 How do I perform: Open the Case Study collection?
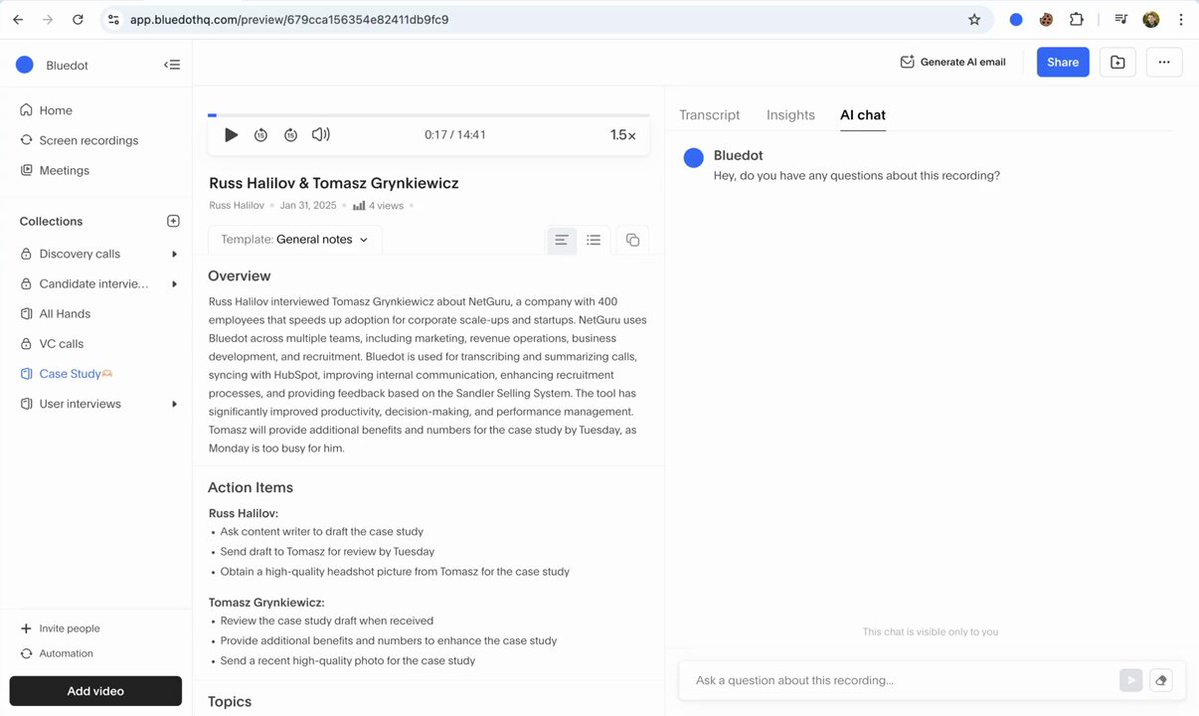[70, 373]
